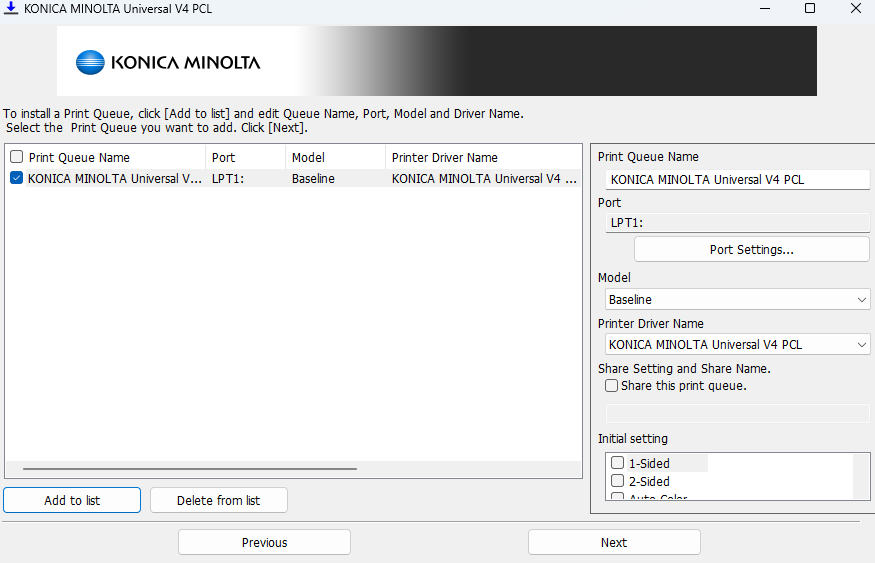
Task: Click the horizontal scrollbar under queue list
Action: (x=190, y=468)
